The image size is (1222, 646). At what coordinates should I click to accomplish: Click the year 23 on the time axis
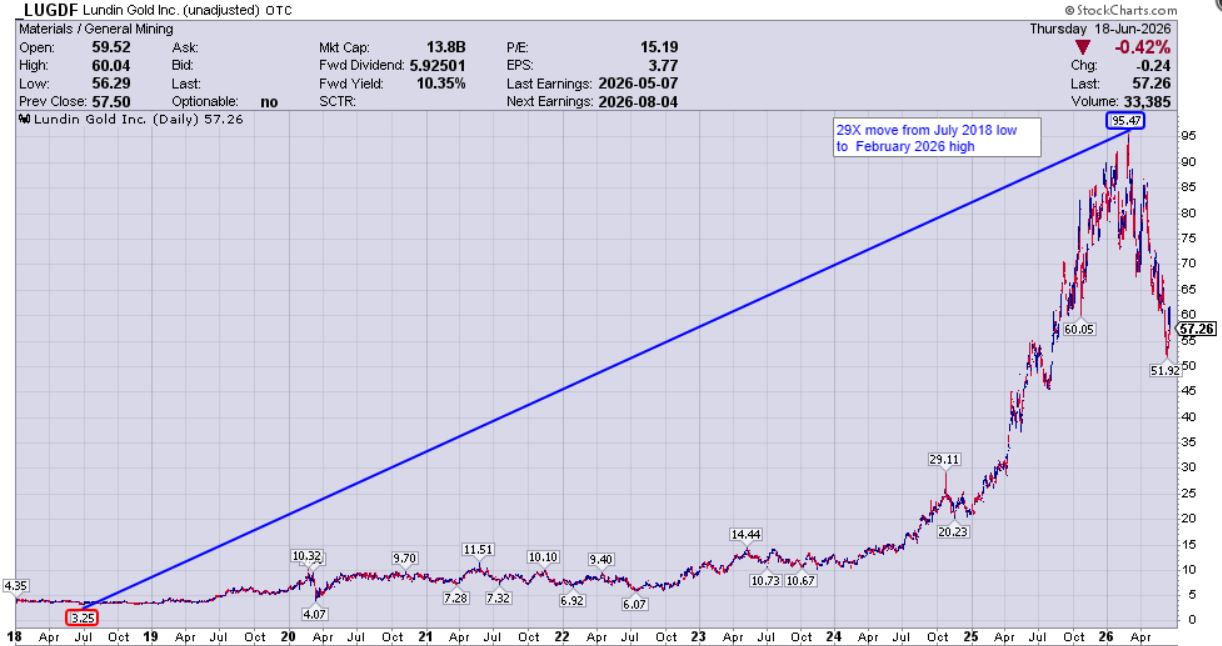pyautogui.click(x=698, y=635)
